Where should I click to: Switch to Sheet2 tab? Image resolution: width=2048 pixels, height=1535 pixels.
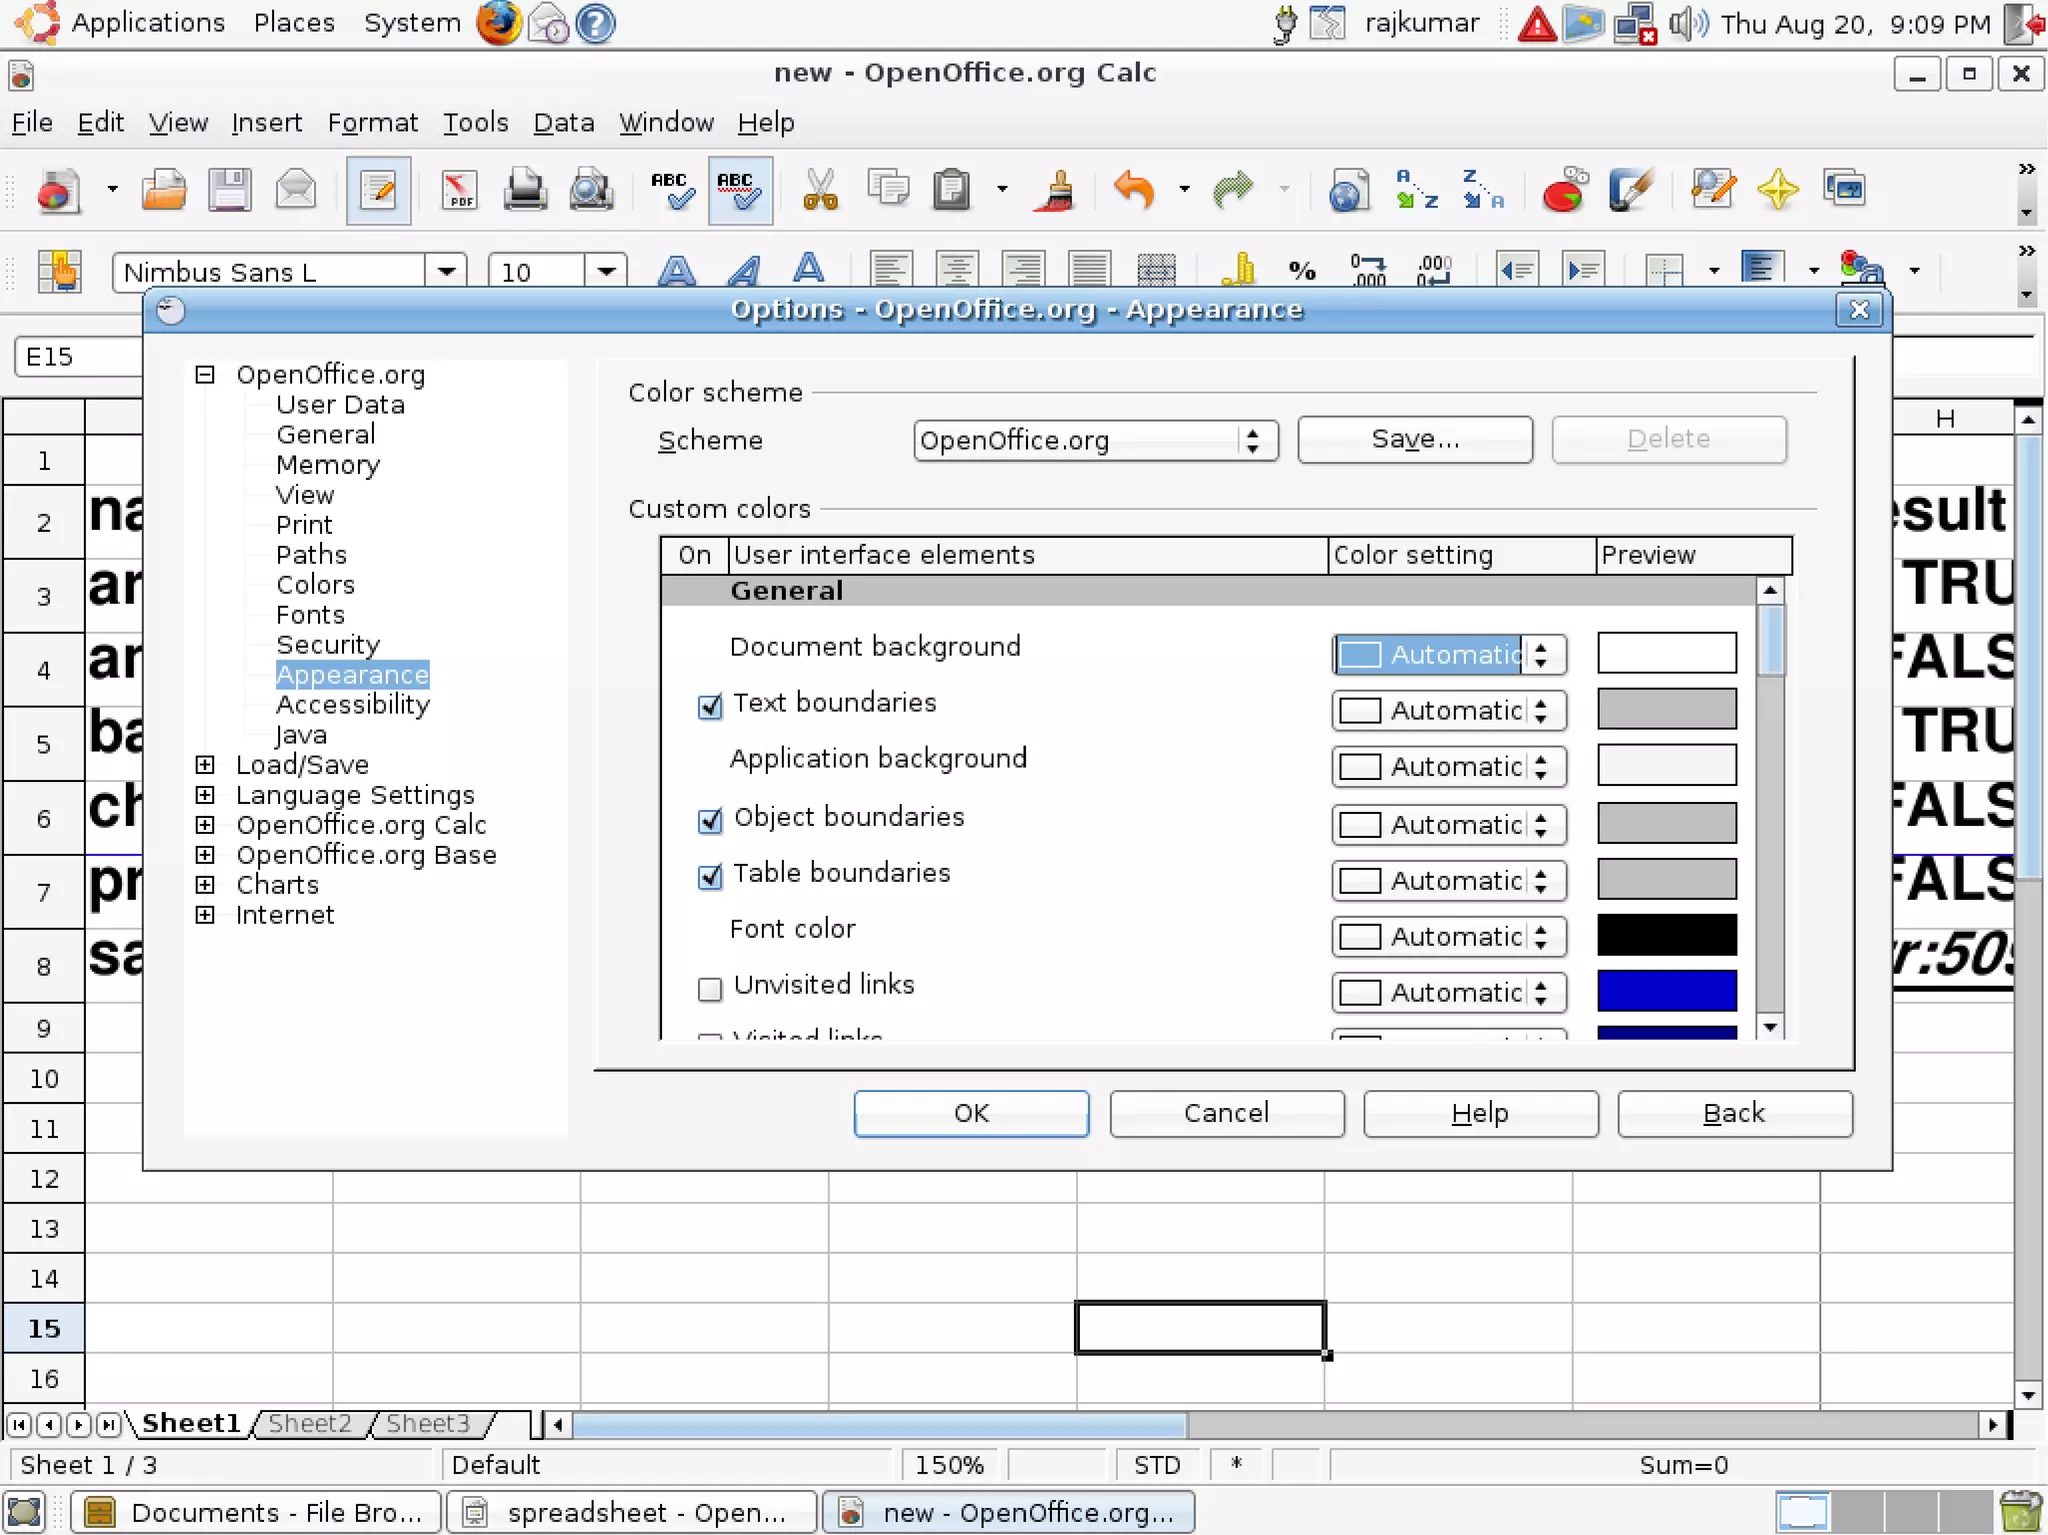click(x=309, y=1423)
